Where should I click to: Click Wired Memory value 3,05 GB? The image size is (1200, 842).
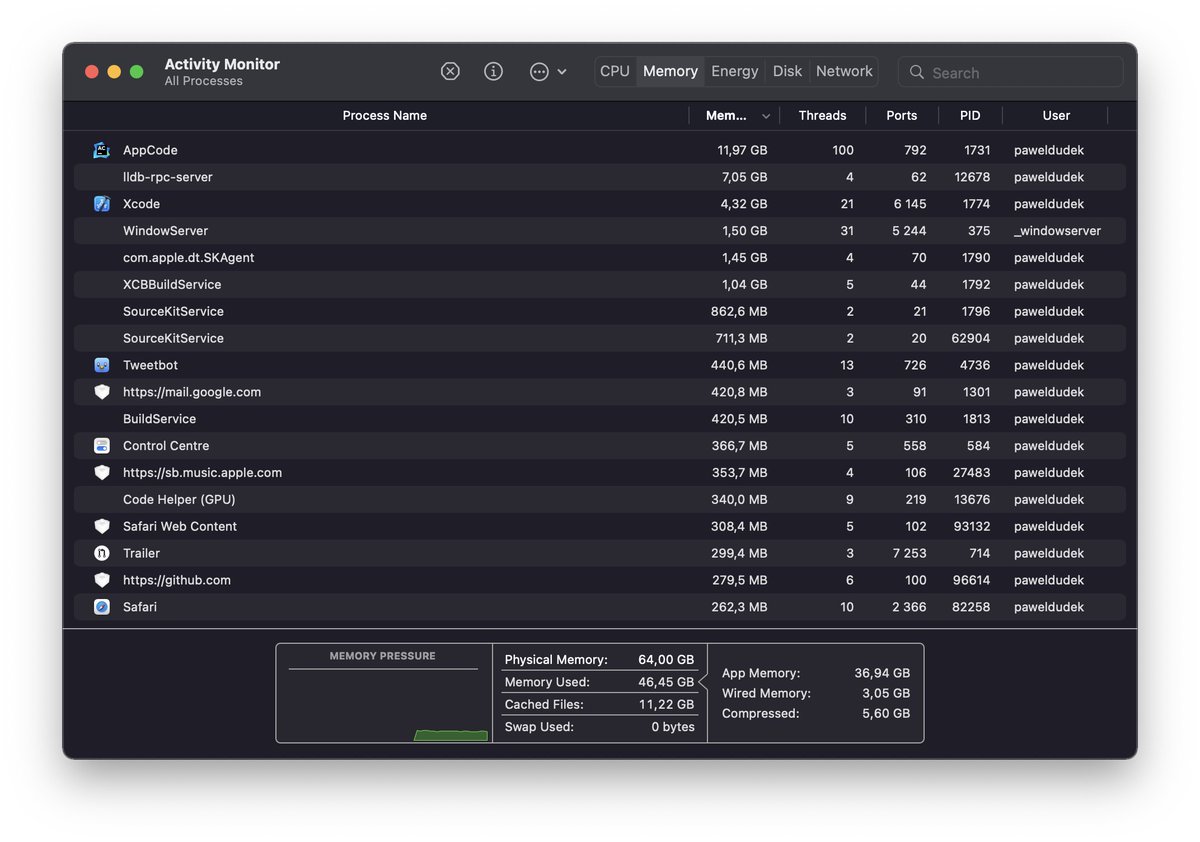click(886, 693)
